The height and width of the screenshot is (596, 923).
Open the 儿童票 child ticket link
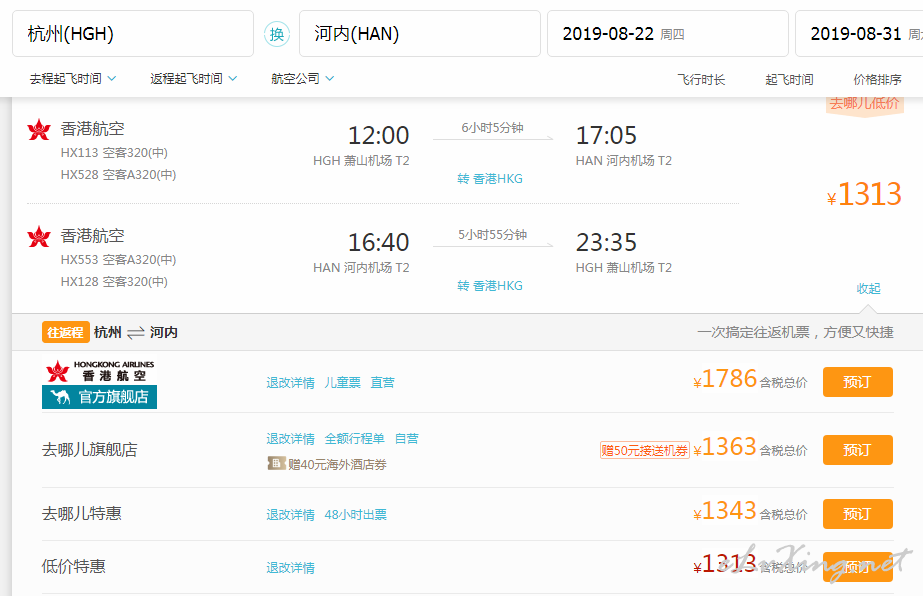click(343, 383)
